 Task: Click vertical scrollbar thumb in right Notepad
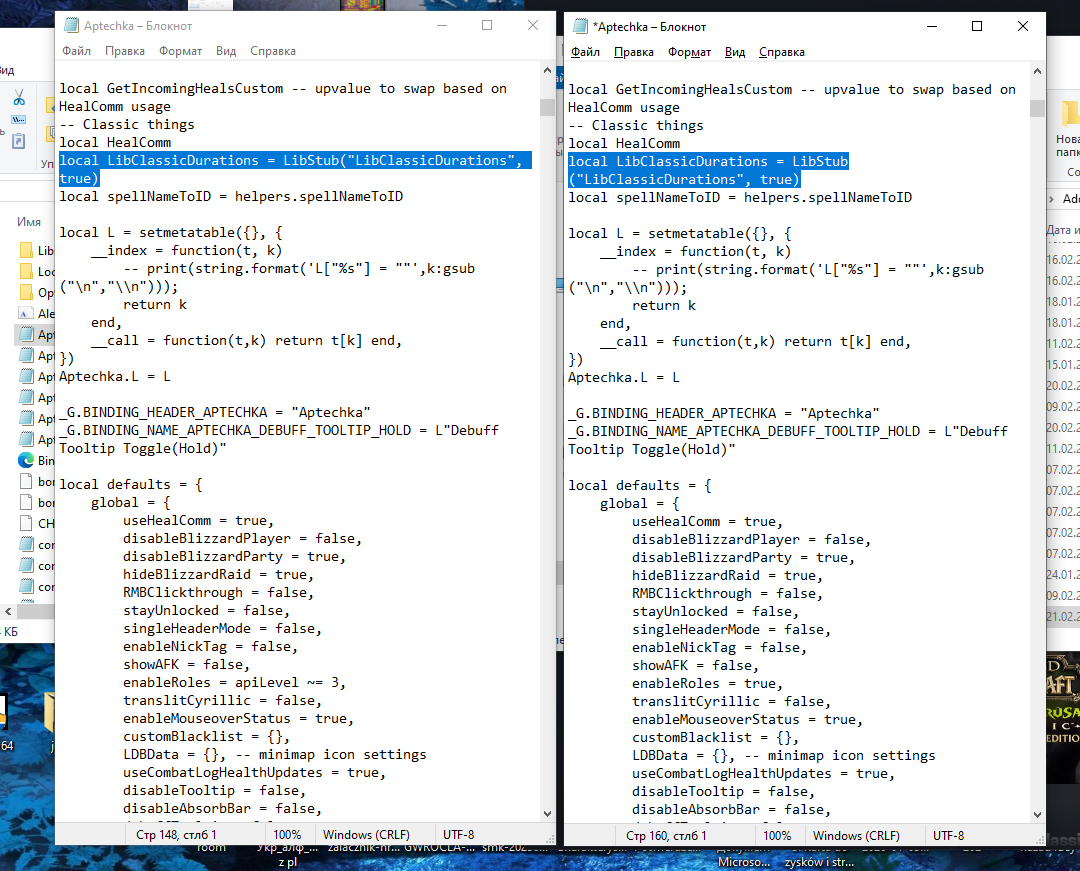click(1037, 109)
